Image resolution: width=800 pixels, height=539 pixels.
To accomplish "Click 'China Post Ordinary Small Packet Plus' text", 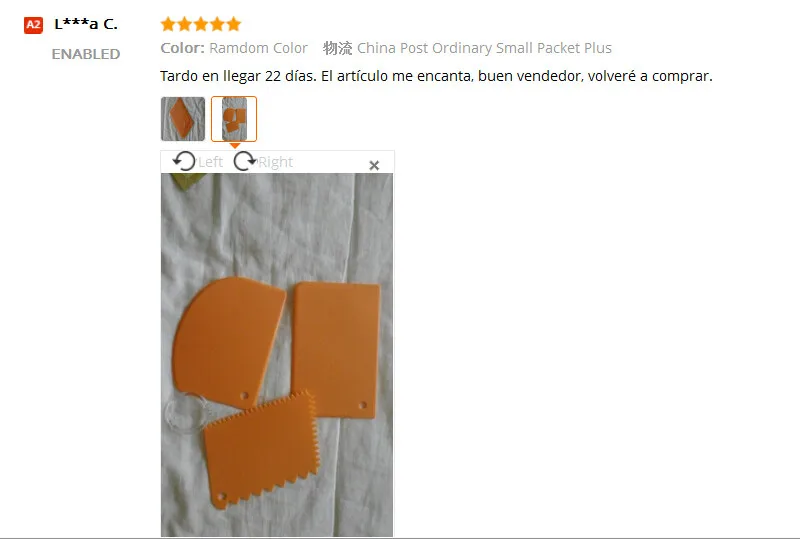I will [x=484, y=48].
